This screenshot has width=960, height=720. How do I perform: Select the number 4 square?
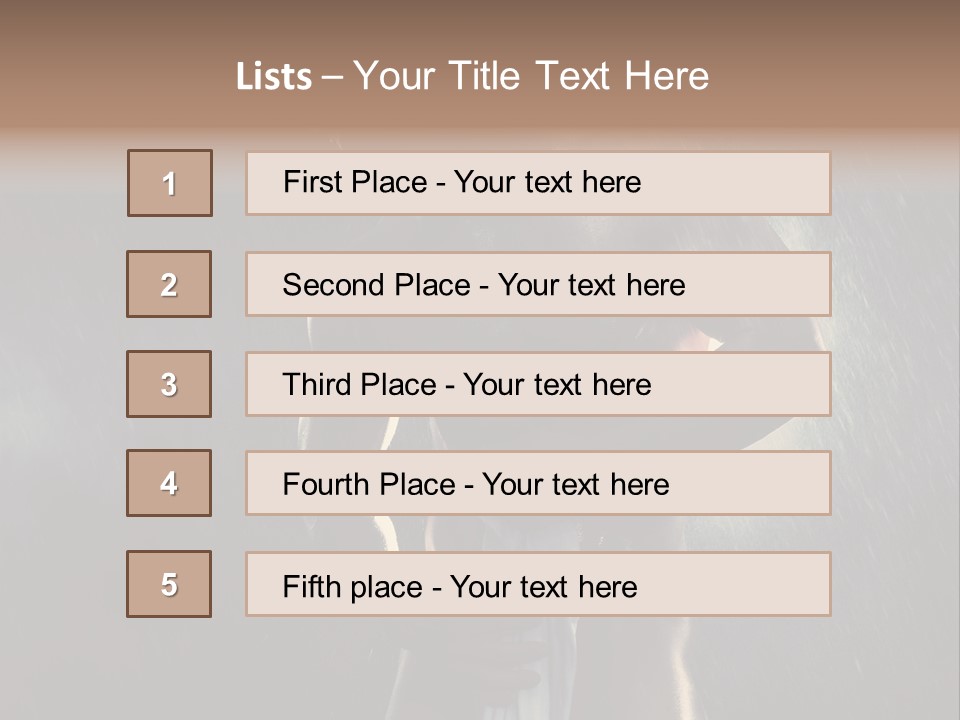click(x=169, y=483)
